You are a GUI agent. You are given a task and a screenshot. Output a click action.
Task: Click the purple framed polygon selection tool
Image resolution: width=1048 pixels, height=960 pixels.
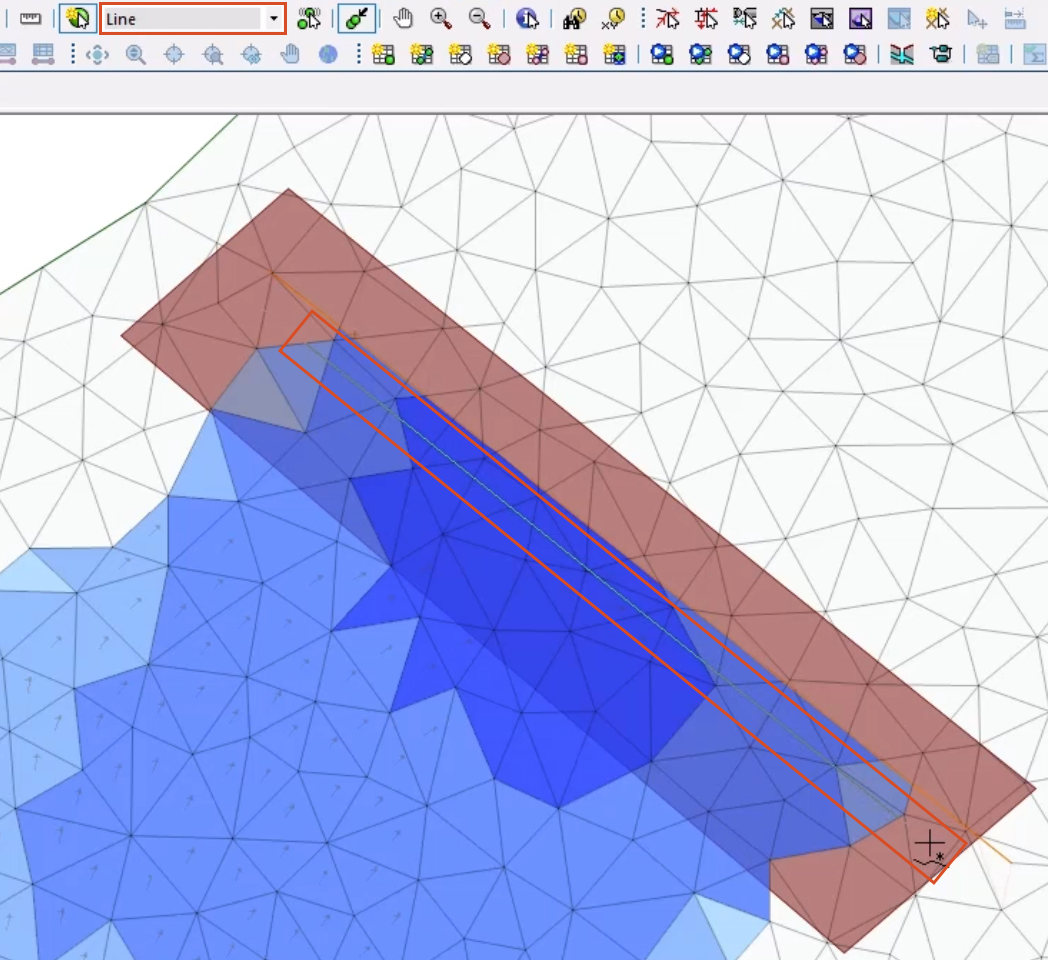[860, 19]
